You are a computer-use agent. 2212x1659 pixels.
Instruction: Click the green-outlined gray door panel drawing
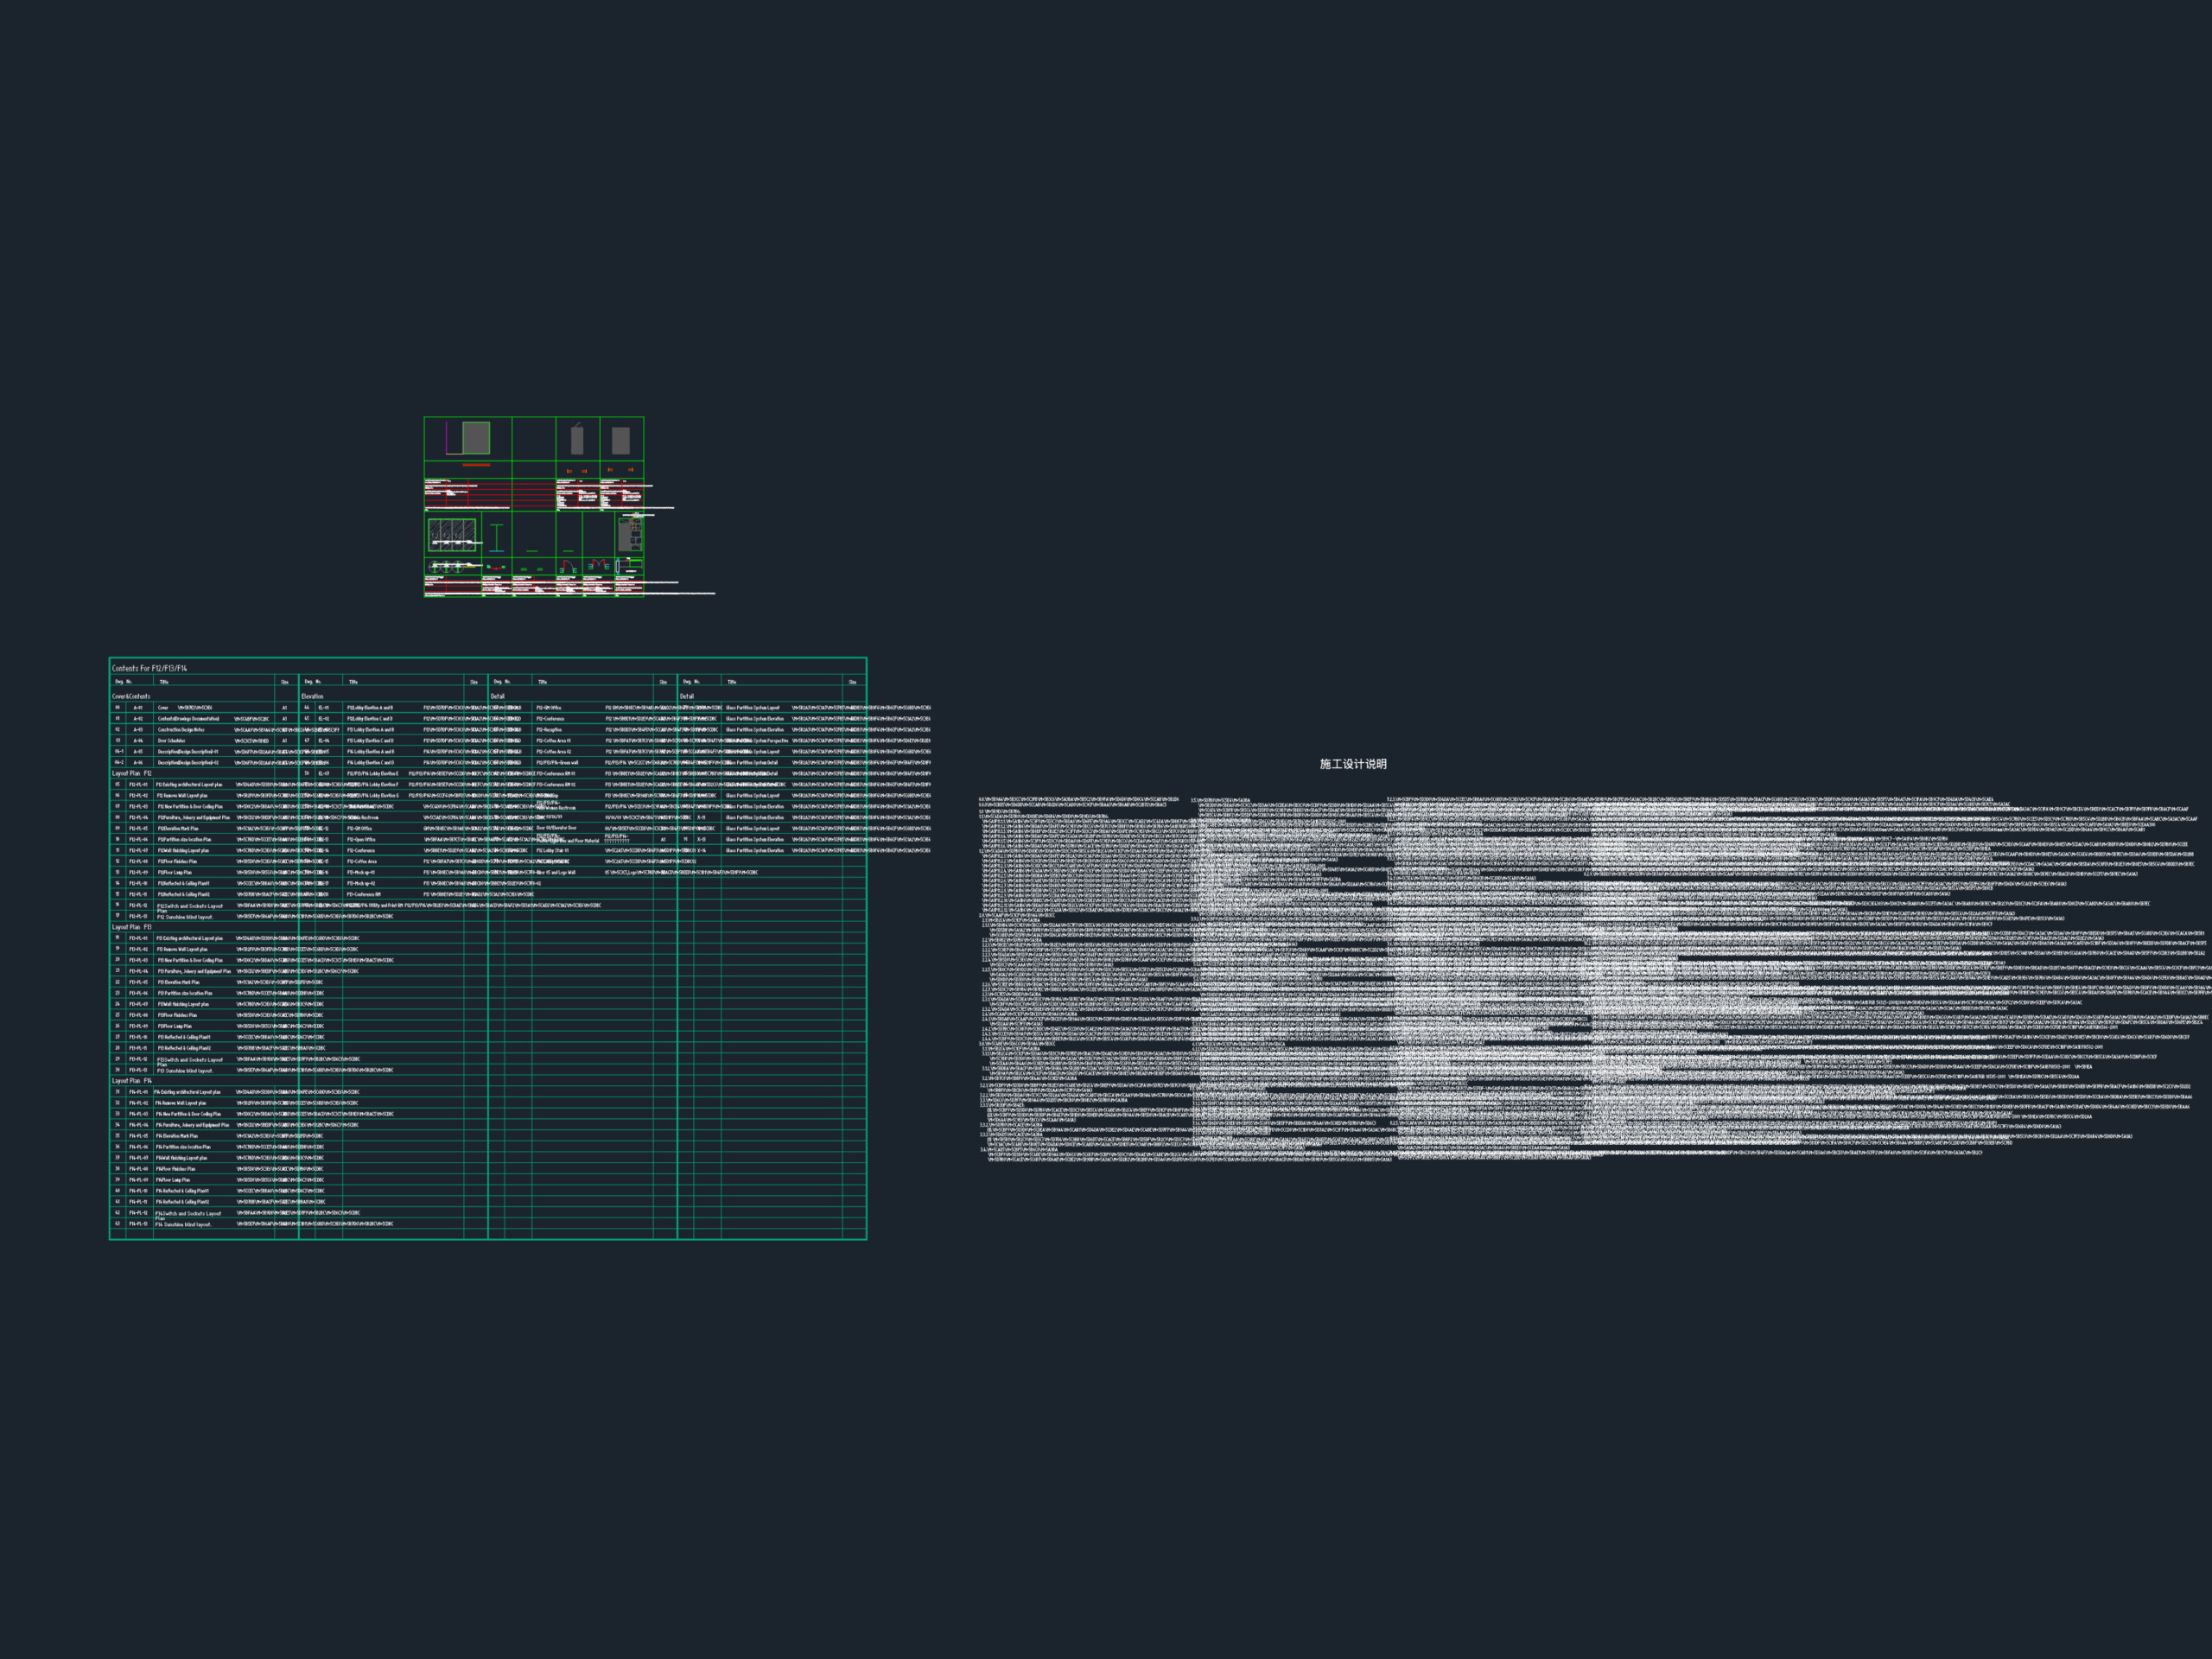476,438
